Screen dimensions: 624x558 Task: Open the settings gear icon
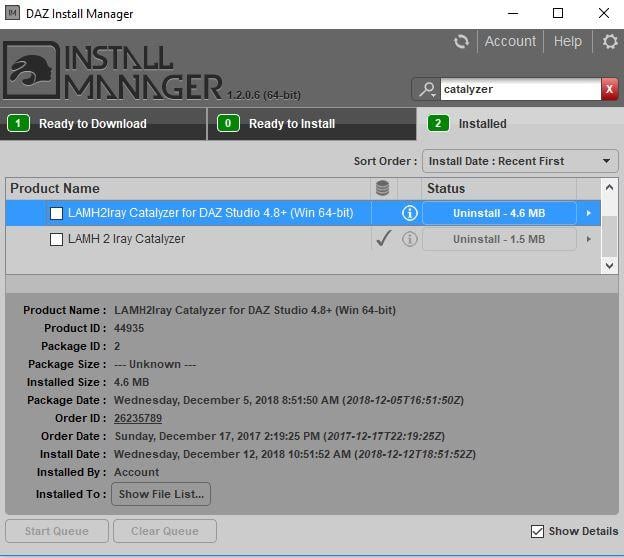tap(610, 41)
